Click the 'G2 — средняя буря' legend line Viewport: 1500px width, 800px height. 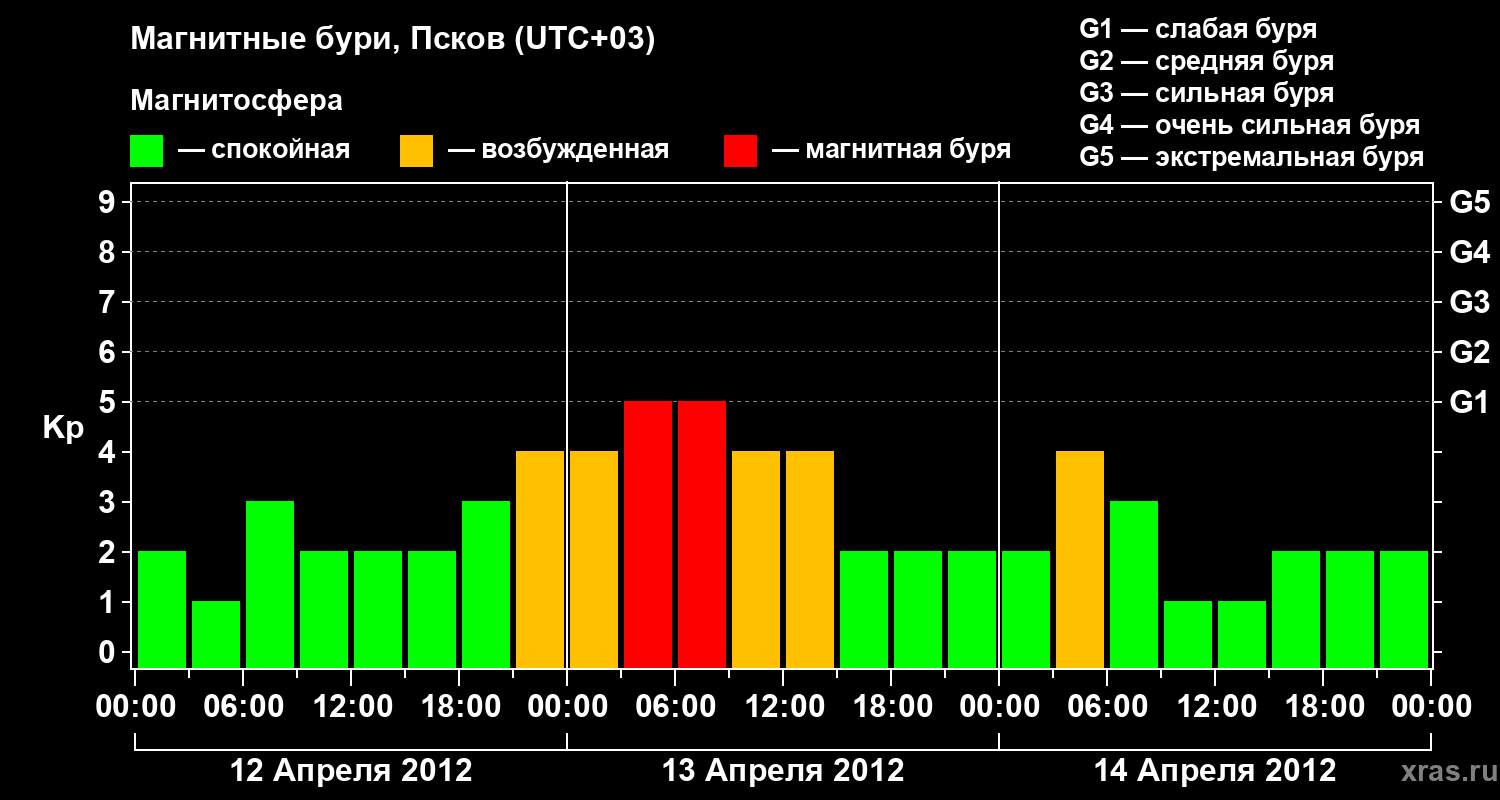[1206, 61]
